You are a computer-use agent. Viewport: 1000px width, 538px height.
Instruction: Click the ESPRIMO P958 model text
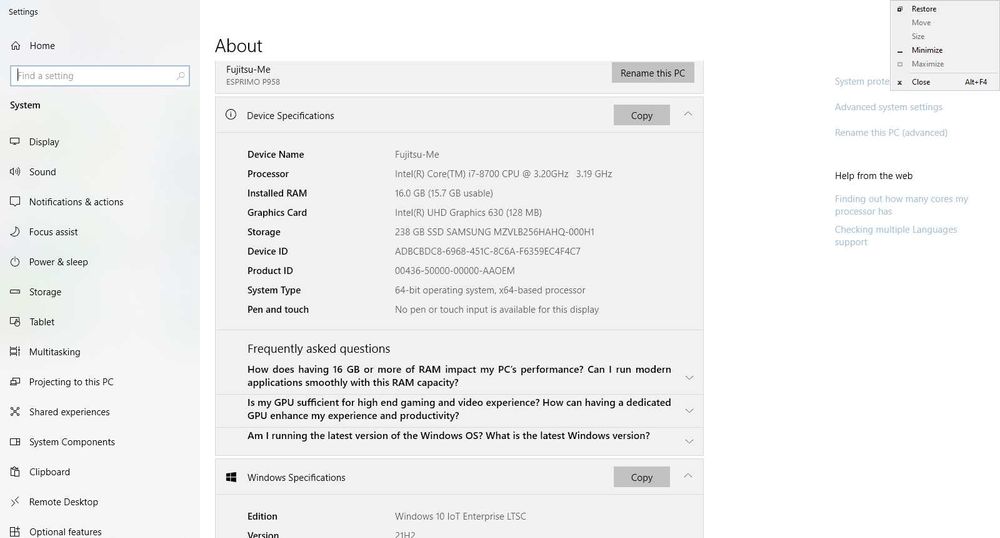pos(253,82)
